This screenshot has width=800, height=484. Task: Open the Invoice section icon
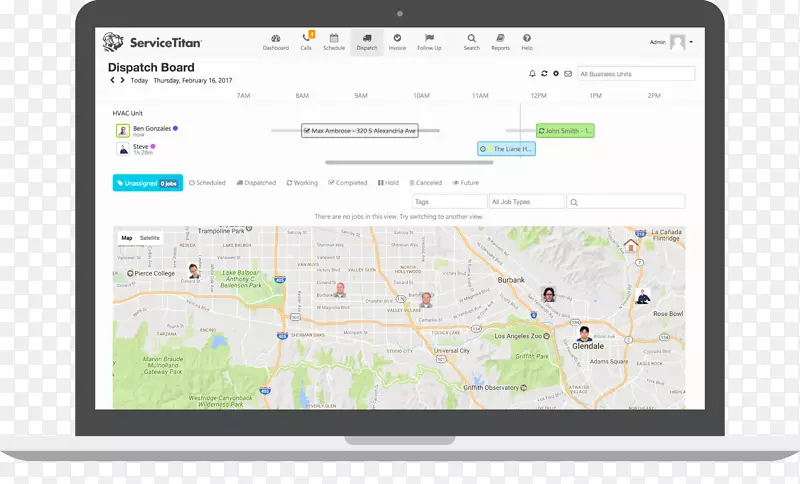point(397,40)
